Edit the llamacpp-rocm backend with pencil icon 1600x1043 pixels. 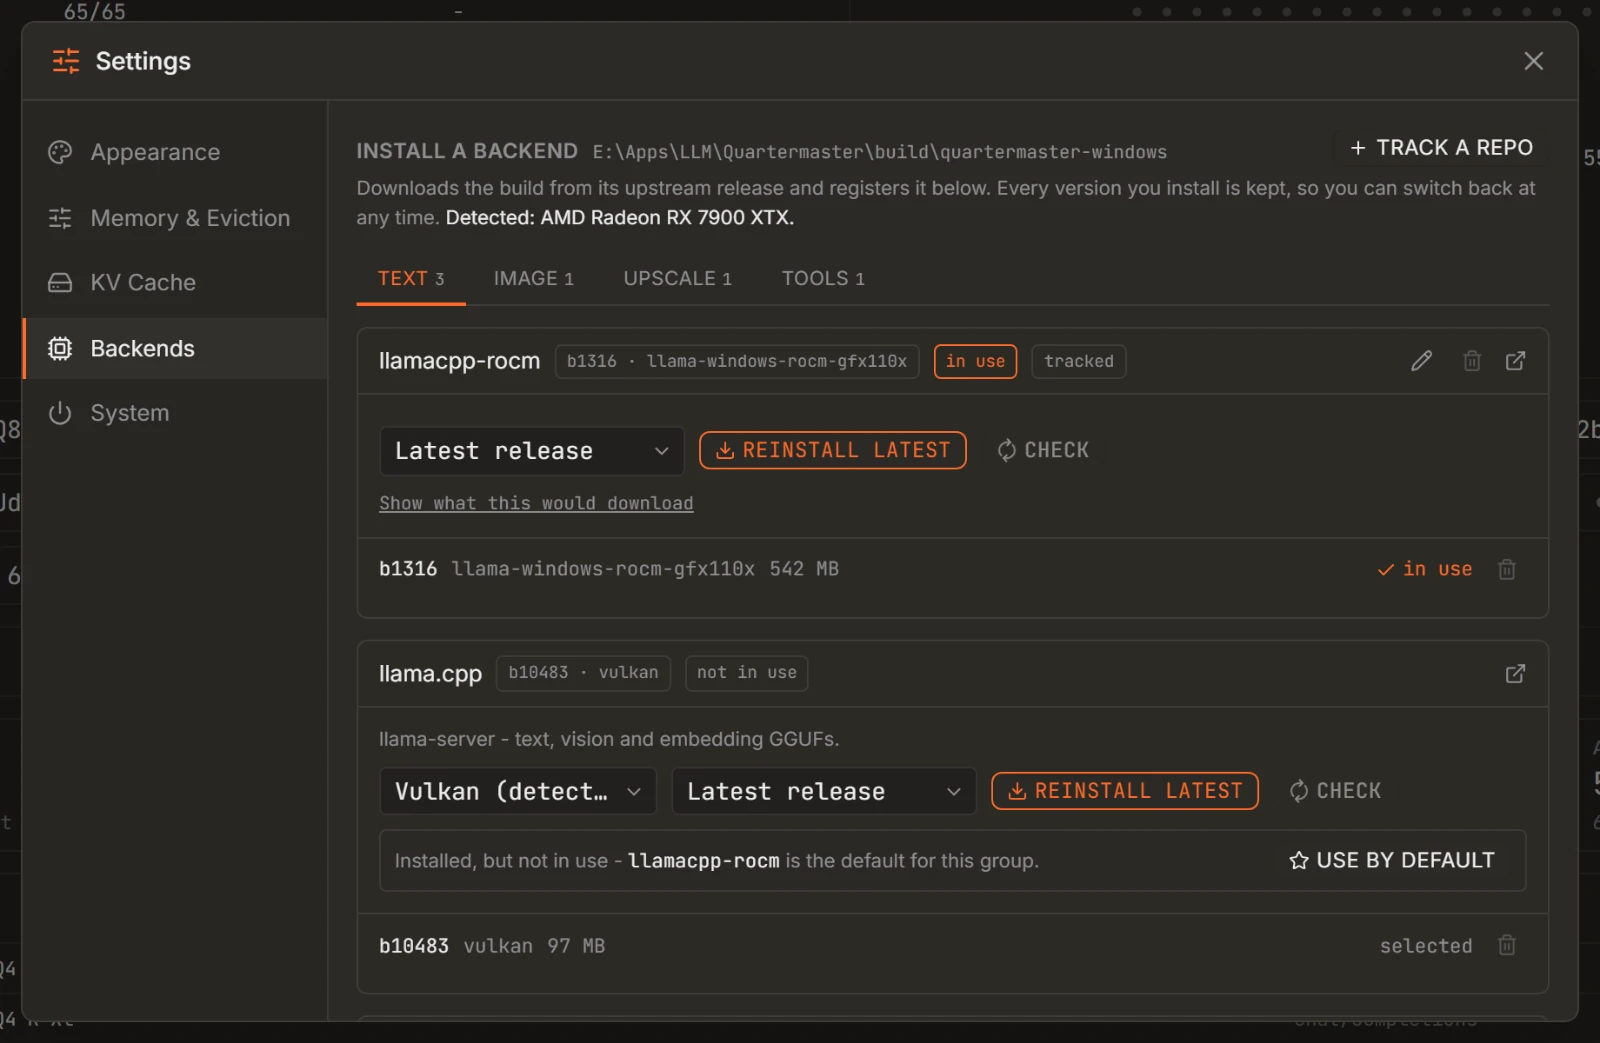coord(1421,361)
